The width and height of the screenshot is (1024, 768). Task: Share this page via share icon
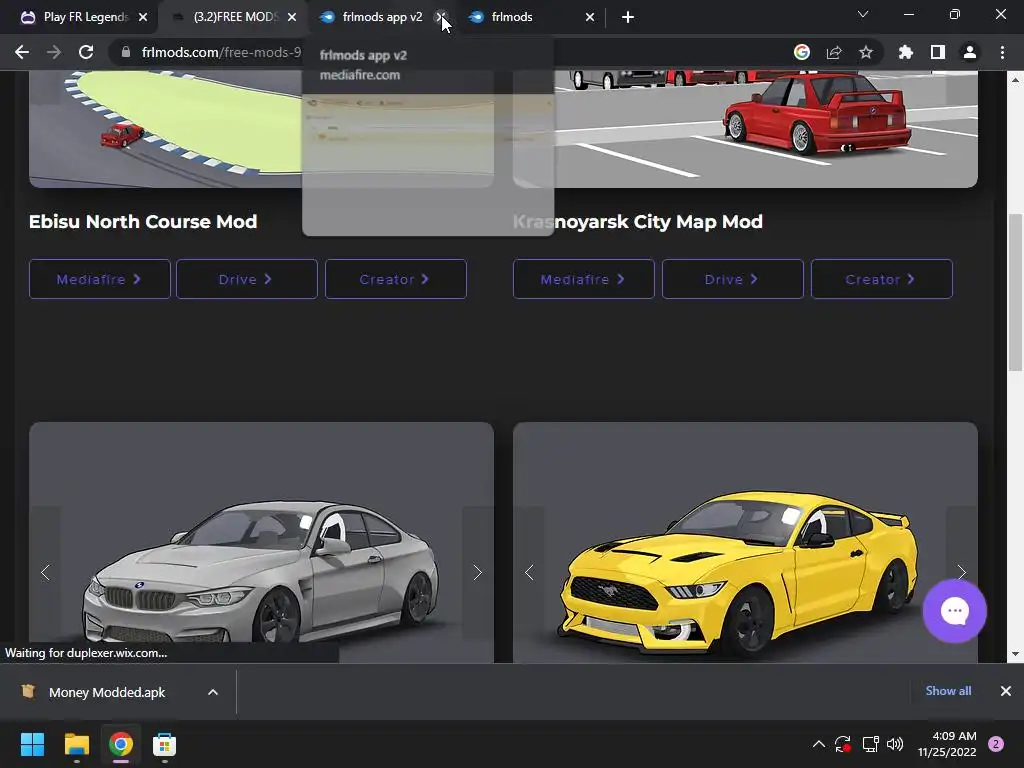pyautogui.click(x=834, y=52)
